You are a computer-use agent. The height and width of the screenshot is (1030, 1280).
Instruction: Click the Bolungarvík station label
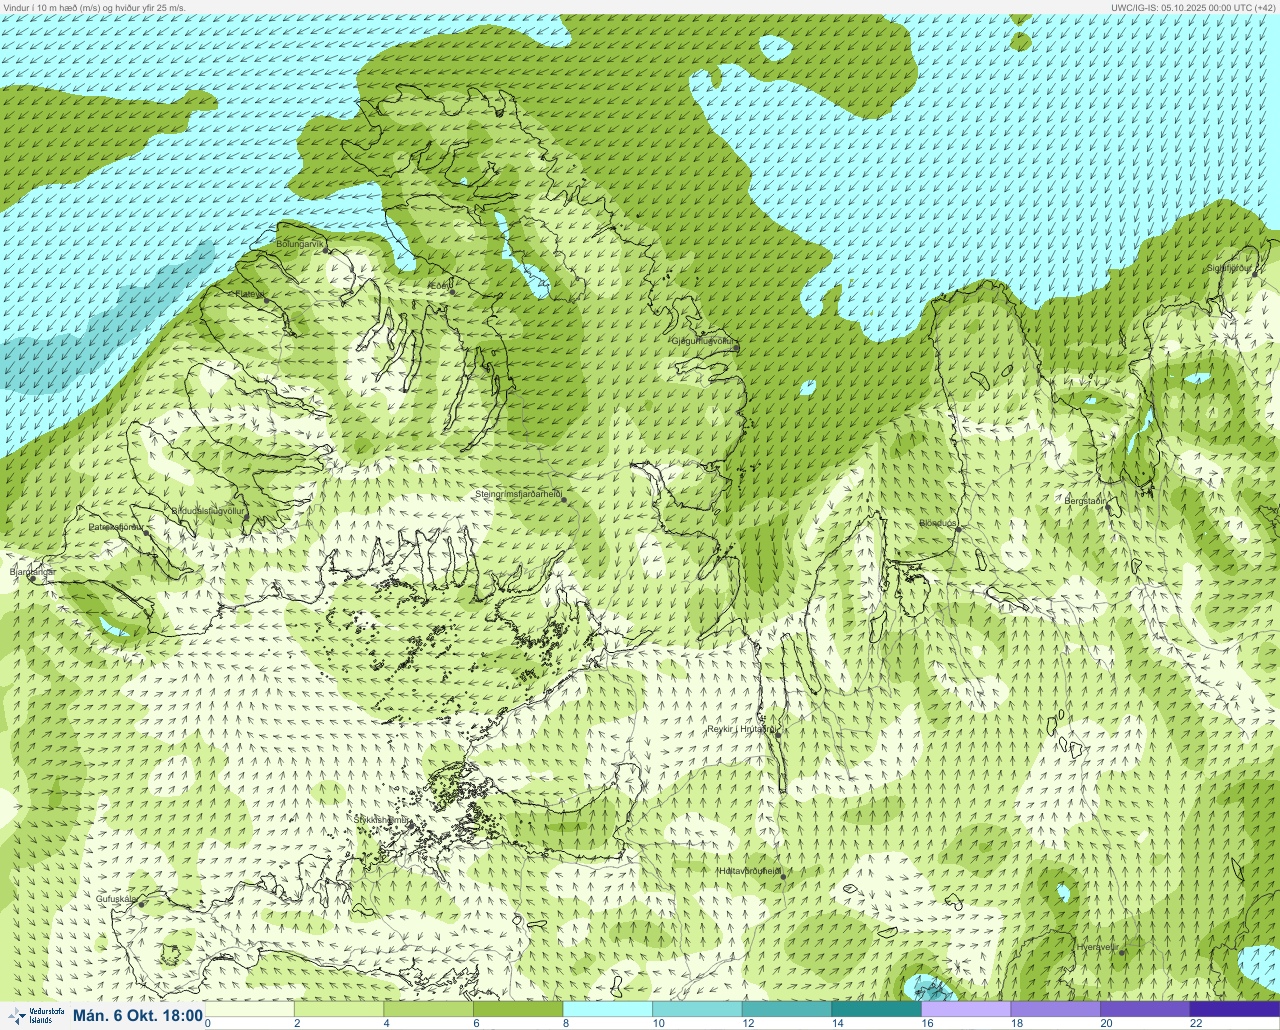tap(301, 244)
